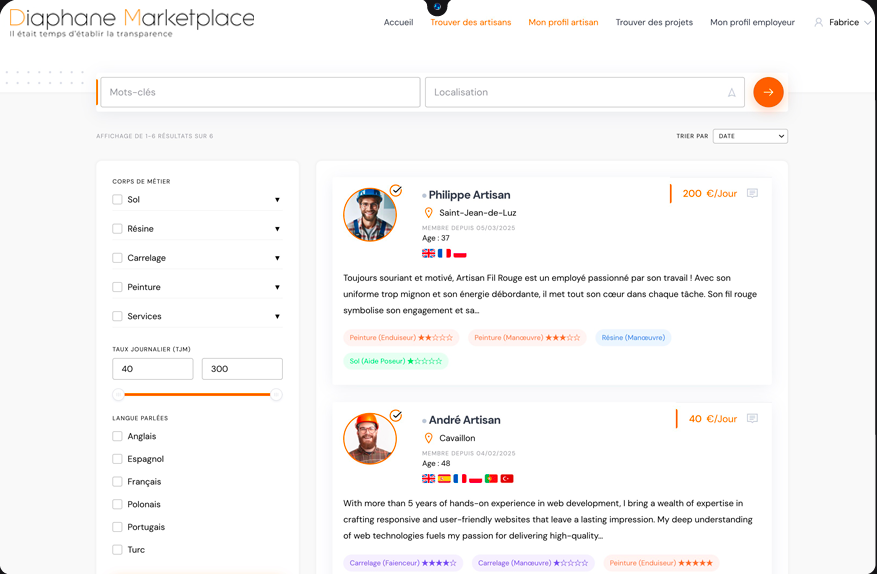The image size is (877, 574).
Task: Click the Polish flag on André's card
Action: point(475,479)
